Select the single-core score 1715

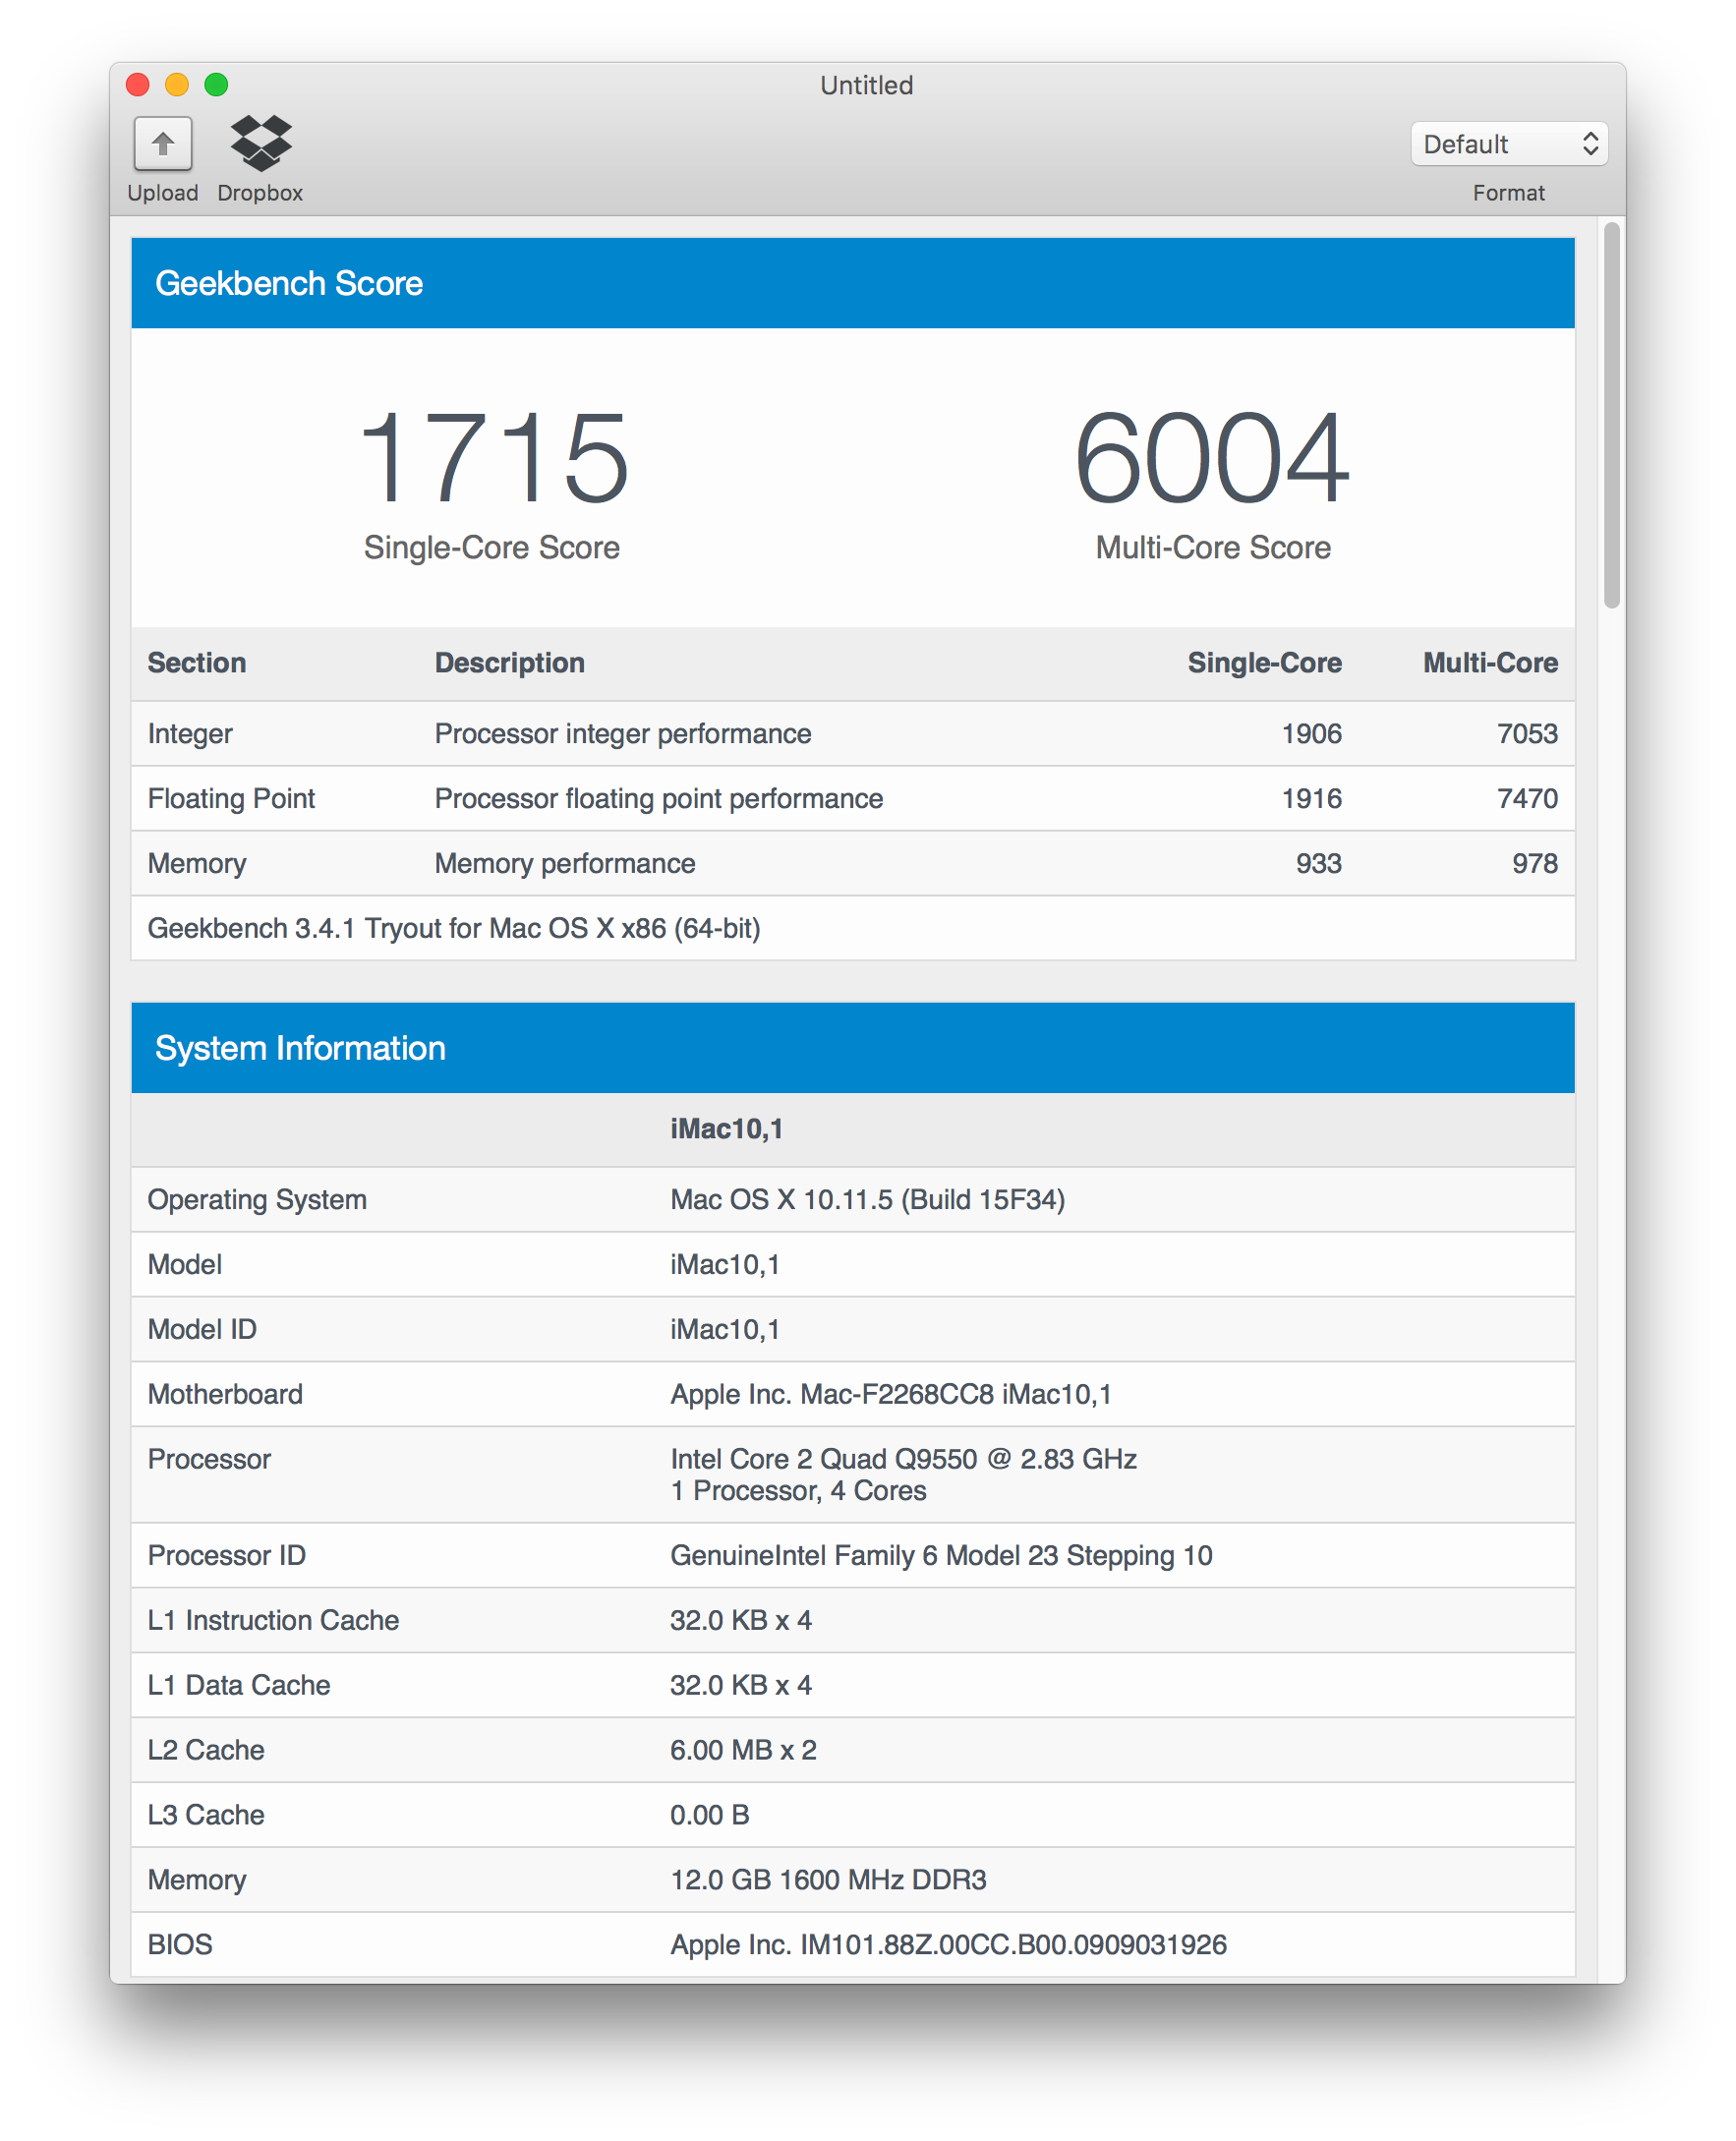(x=493, y=456)
